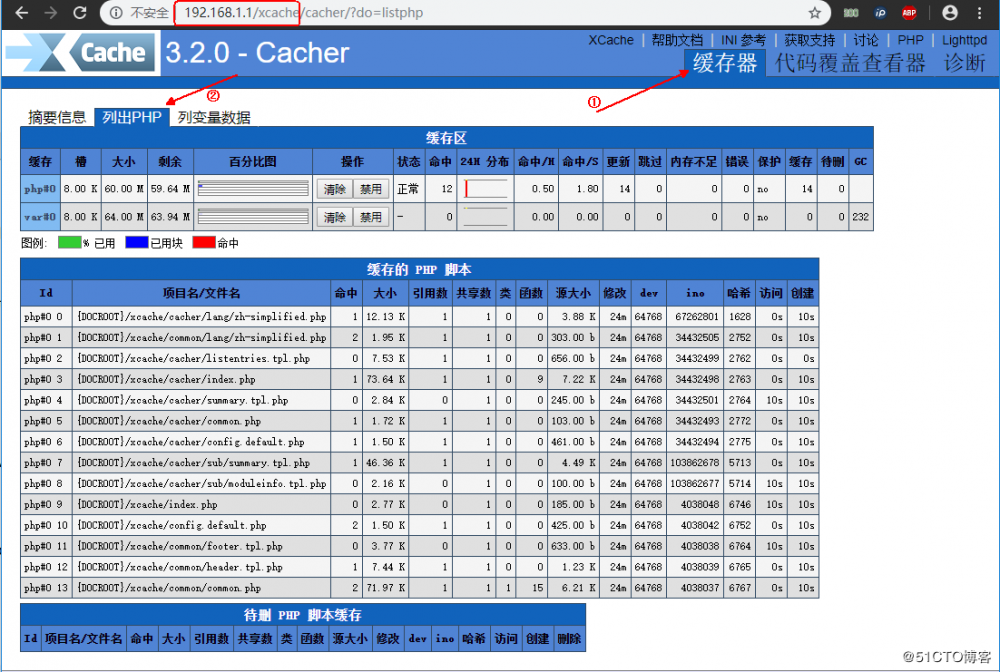Select row cacher/listentries.tpl.php
This screenshot has width=1000, height=672.
(x=419, y=358)
